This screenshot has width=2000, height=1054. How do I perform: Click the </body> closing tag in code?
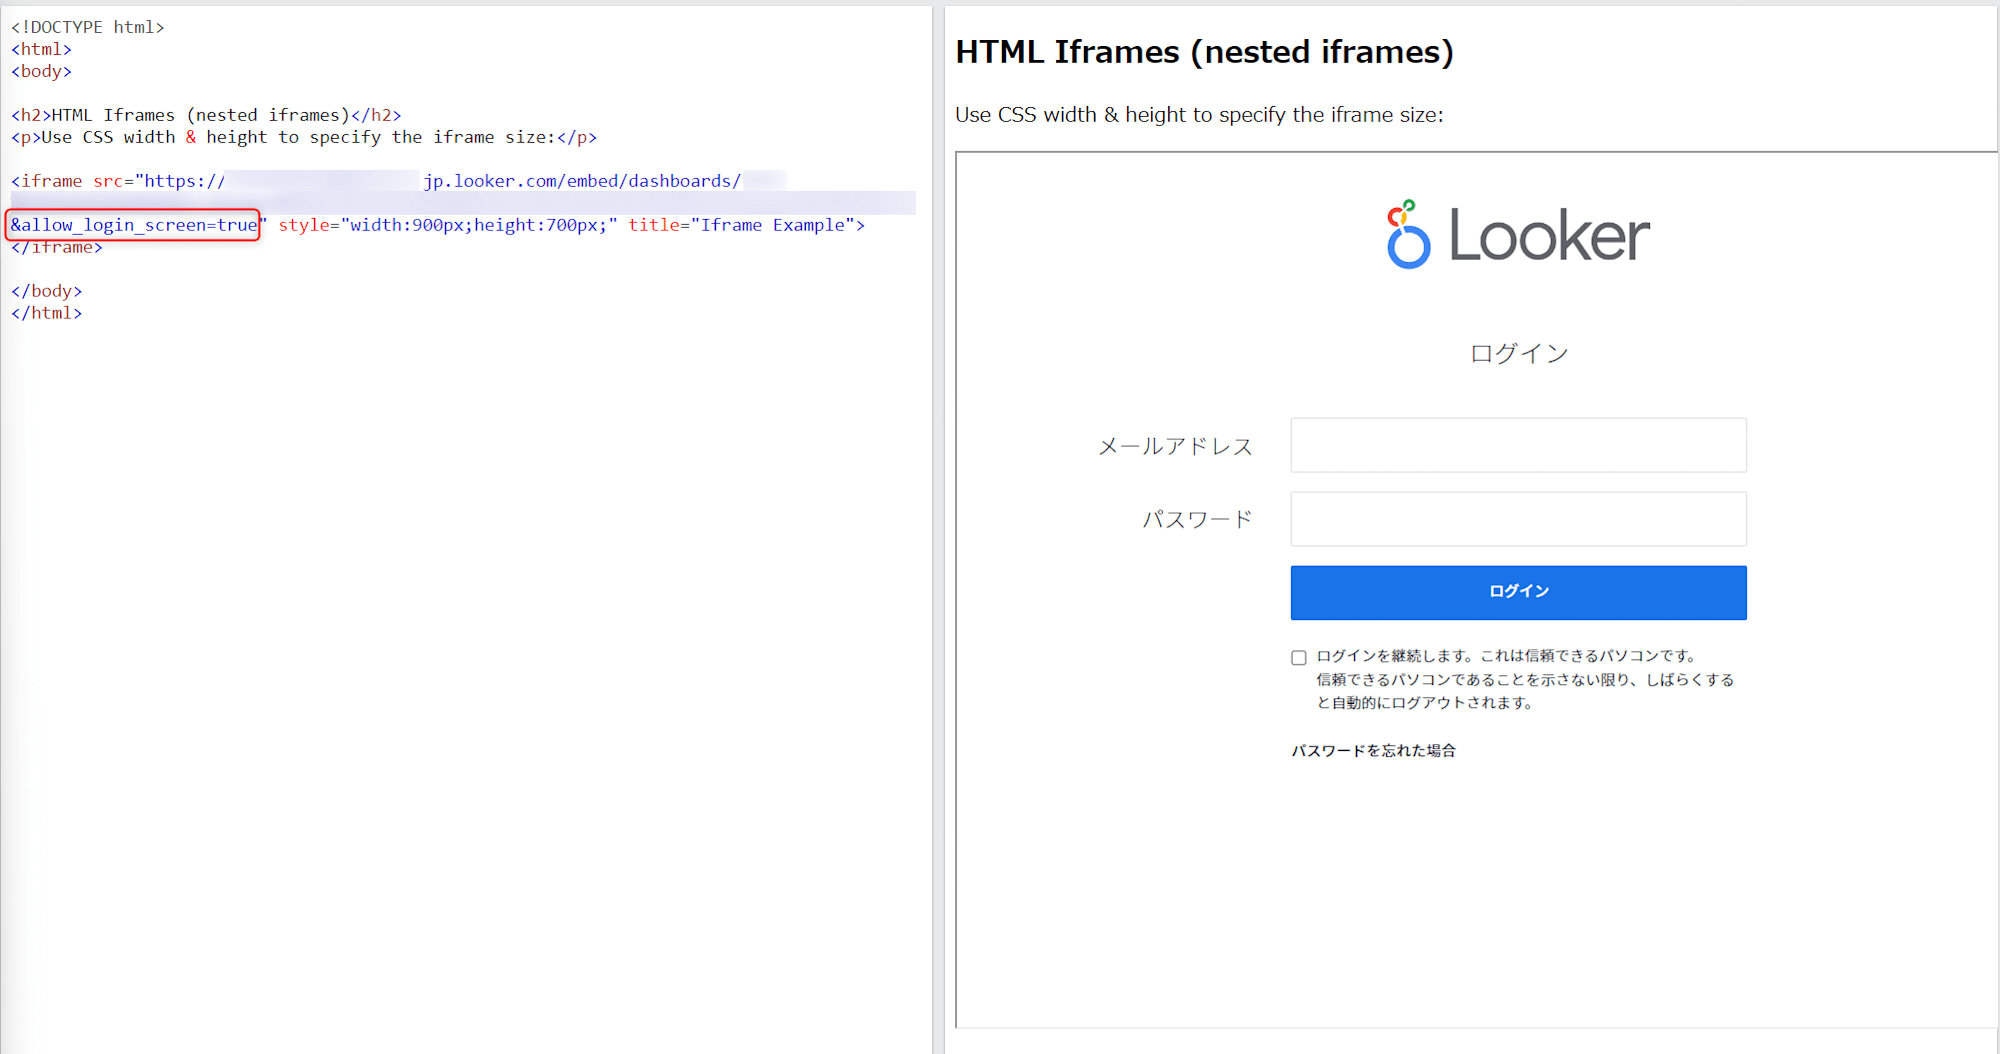[x=47, y=291]
